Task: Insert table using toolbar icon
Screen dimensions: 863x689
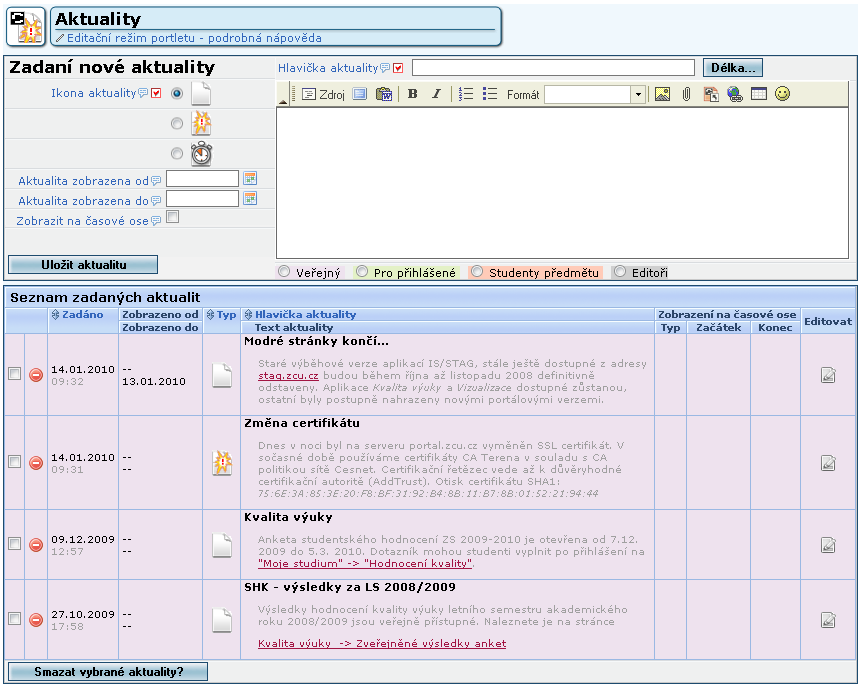Action: point(758,94)
